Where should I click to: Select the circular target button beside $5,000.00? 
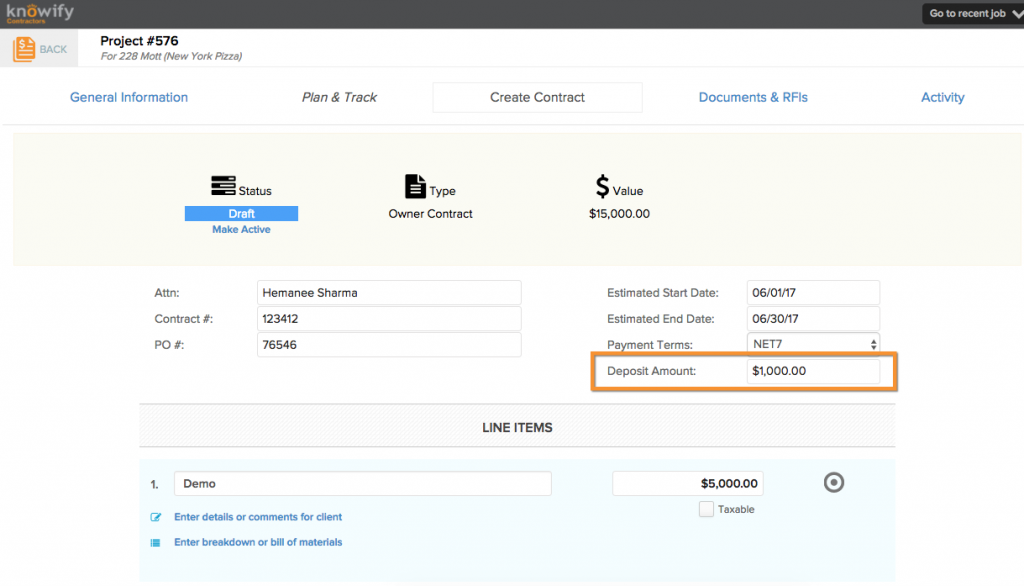(x=833, y=482)
